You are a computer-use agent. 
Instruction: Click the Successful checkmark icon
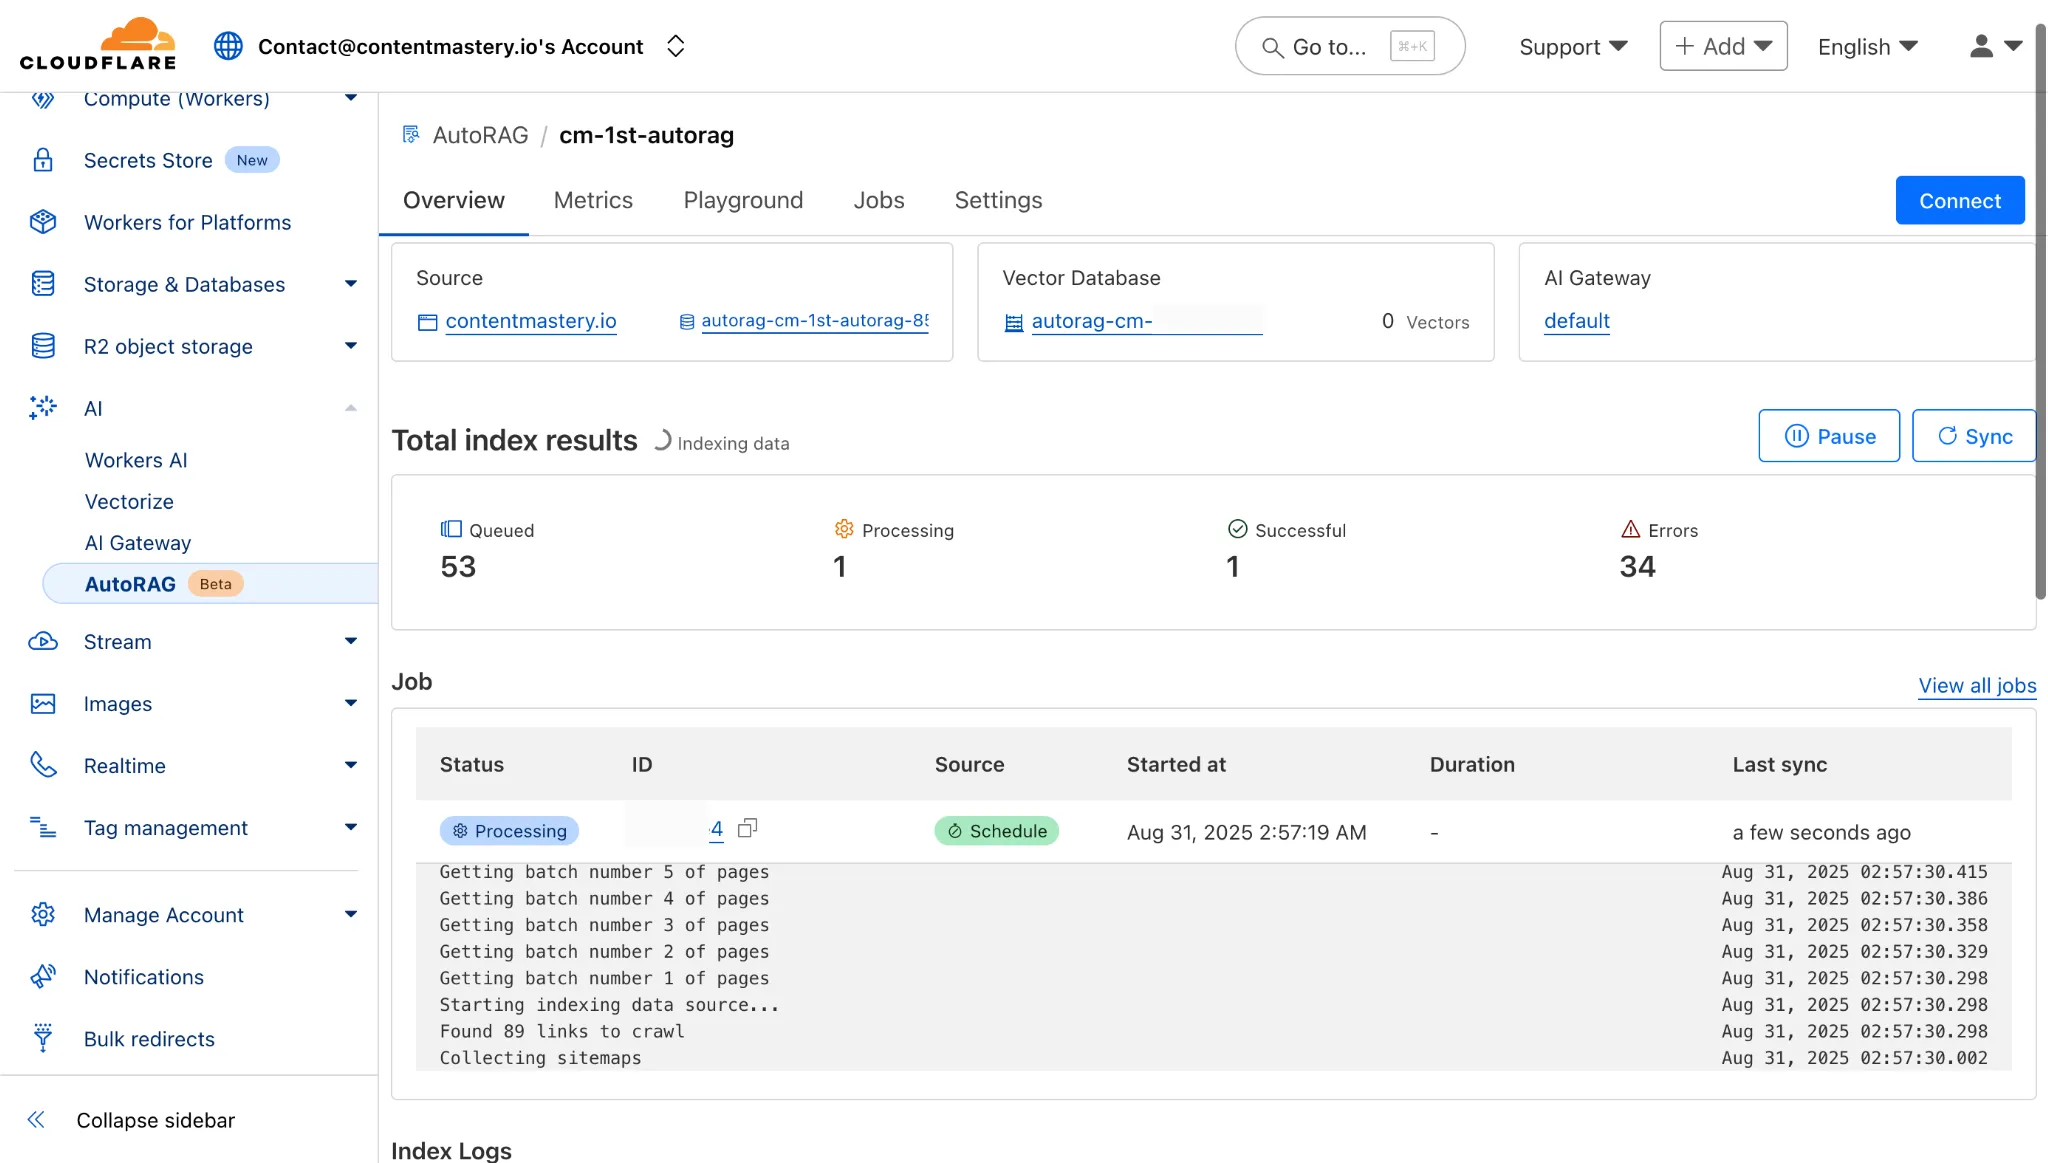(1237, 529)
